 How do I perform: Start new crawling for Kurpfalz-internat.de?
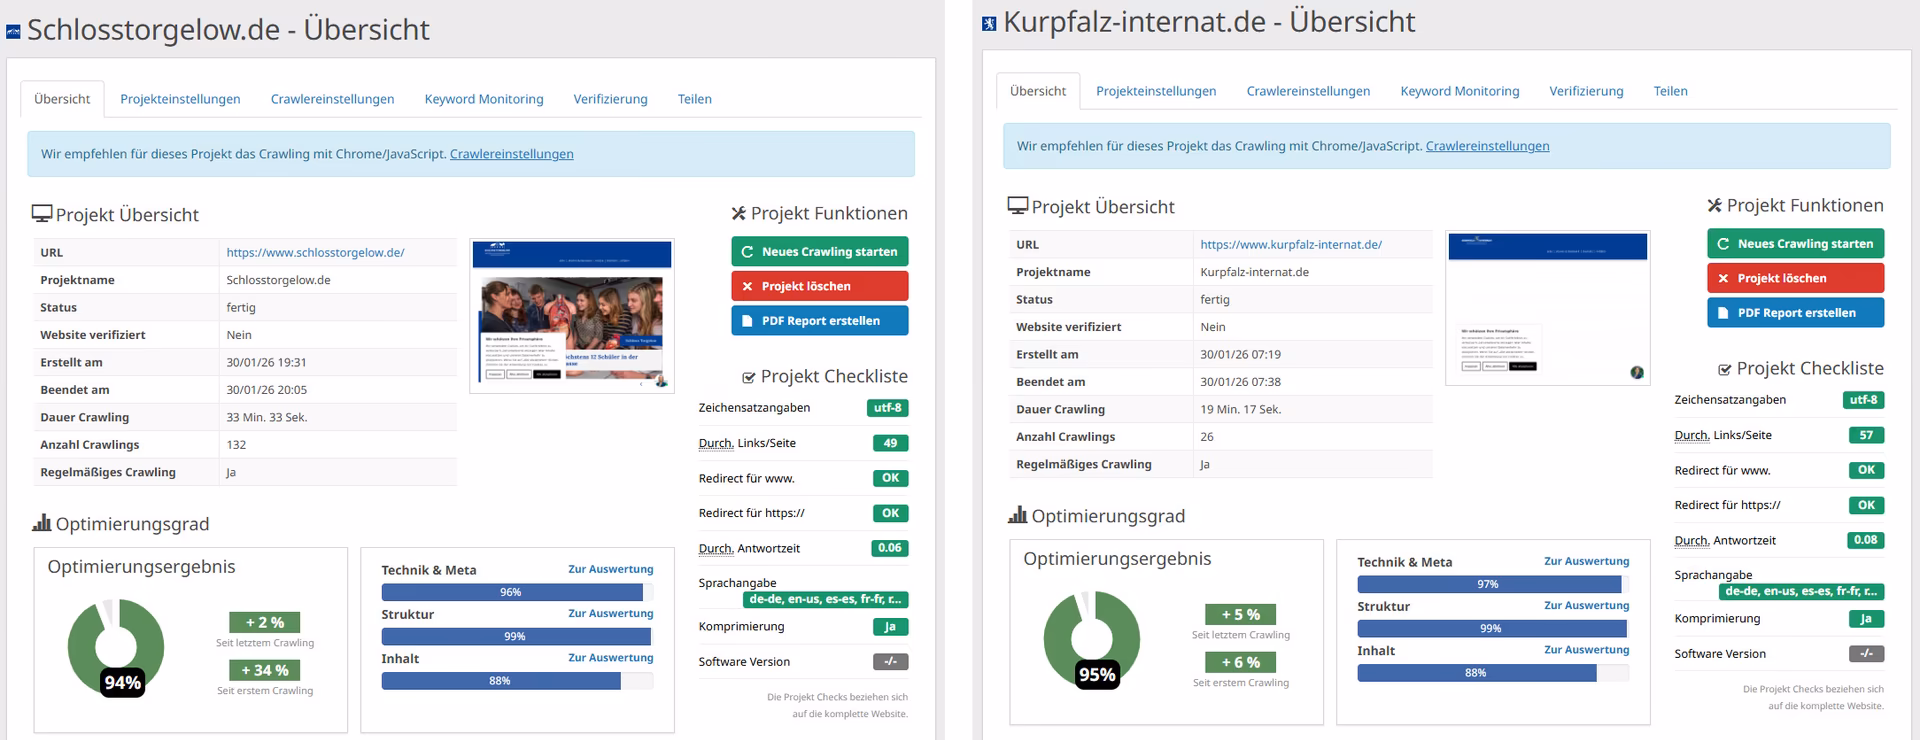coord(1796,244)
